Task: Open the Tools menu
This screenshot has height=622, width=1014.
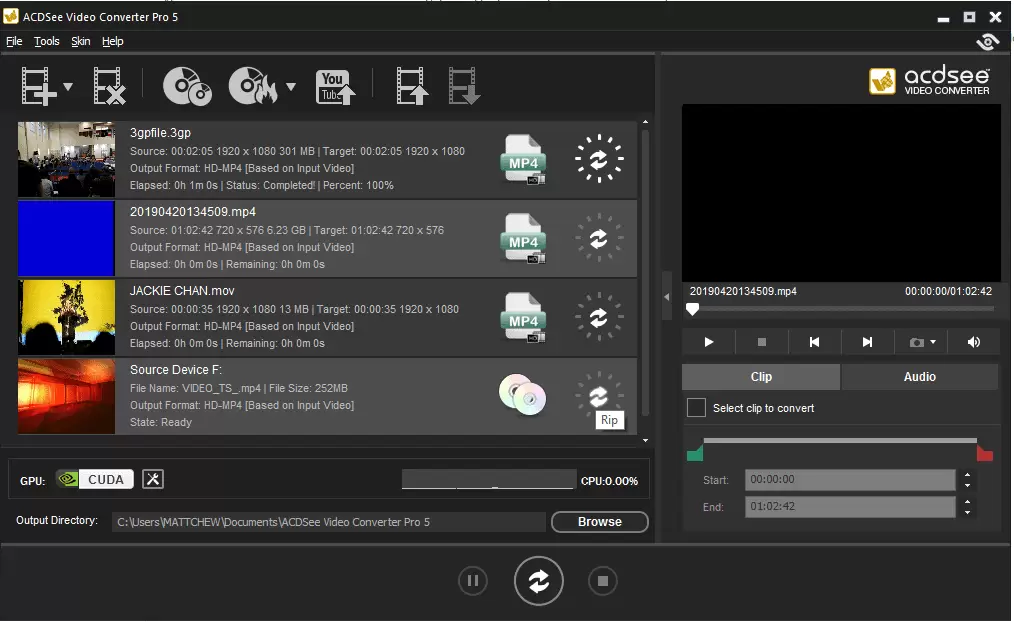Action: click(x=47, y=41)
